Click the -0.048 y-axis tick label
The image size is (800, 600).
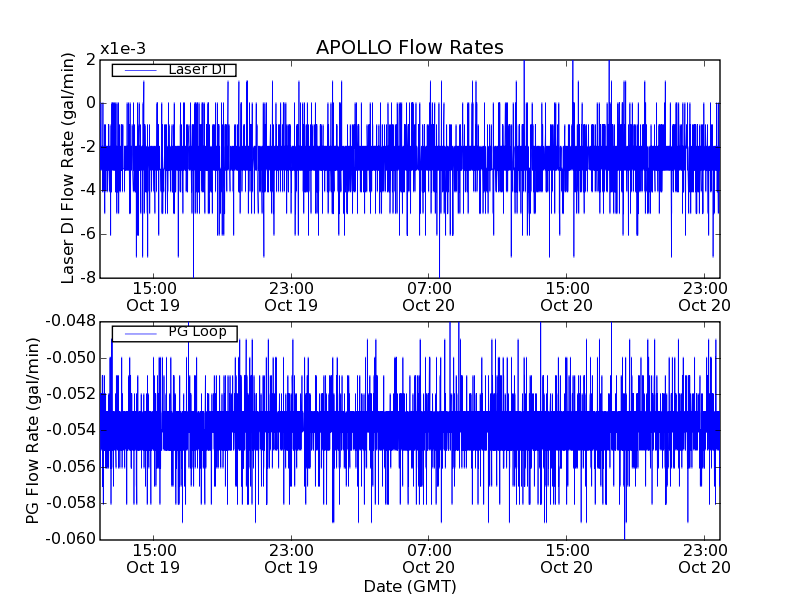coord(70,321)
